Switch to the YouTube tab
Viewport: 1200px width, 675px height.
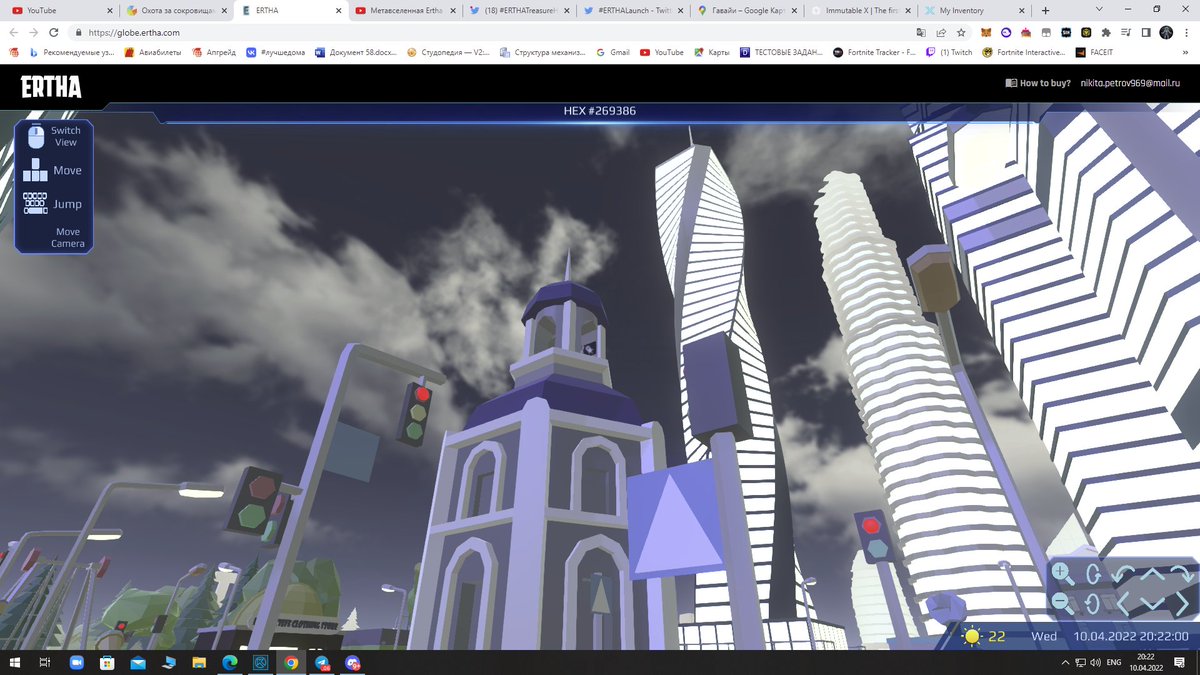(60, 10)
